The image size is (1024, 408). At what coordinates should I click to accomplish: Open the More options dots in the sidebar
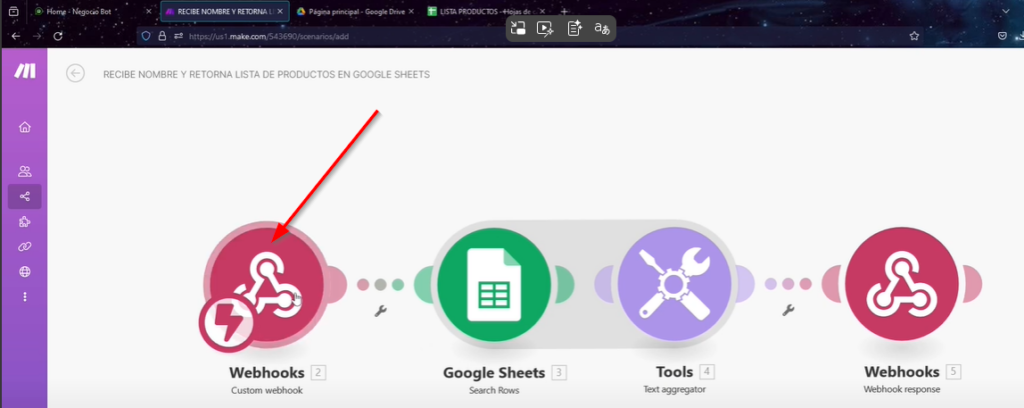[x=25, y=296]
